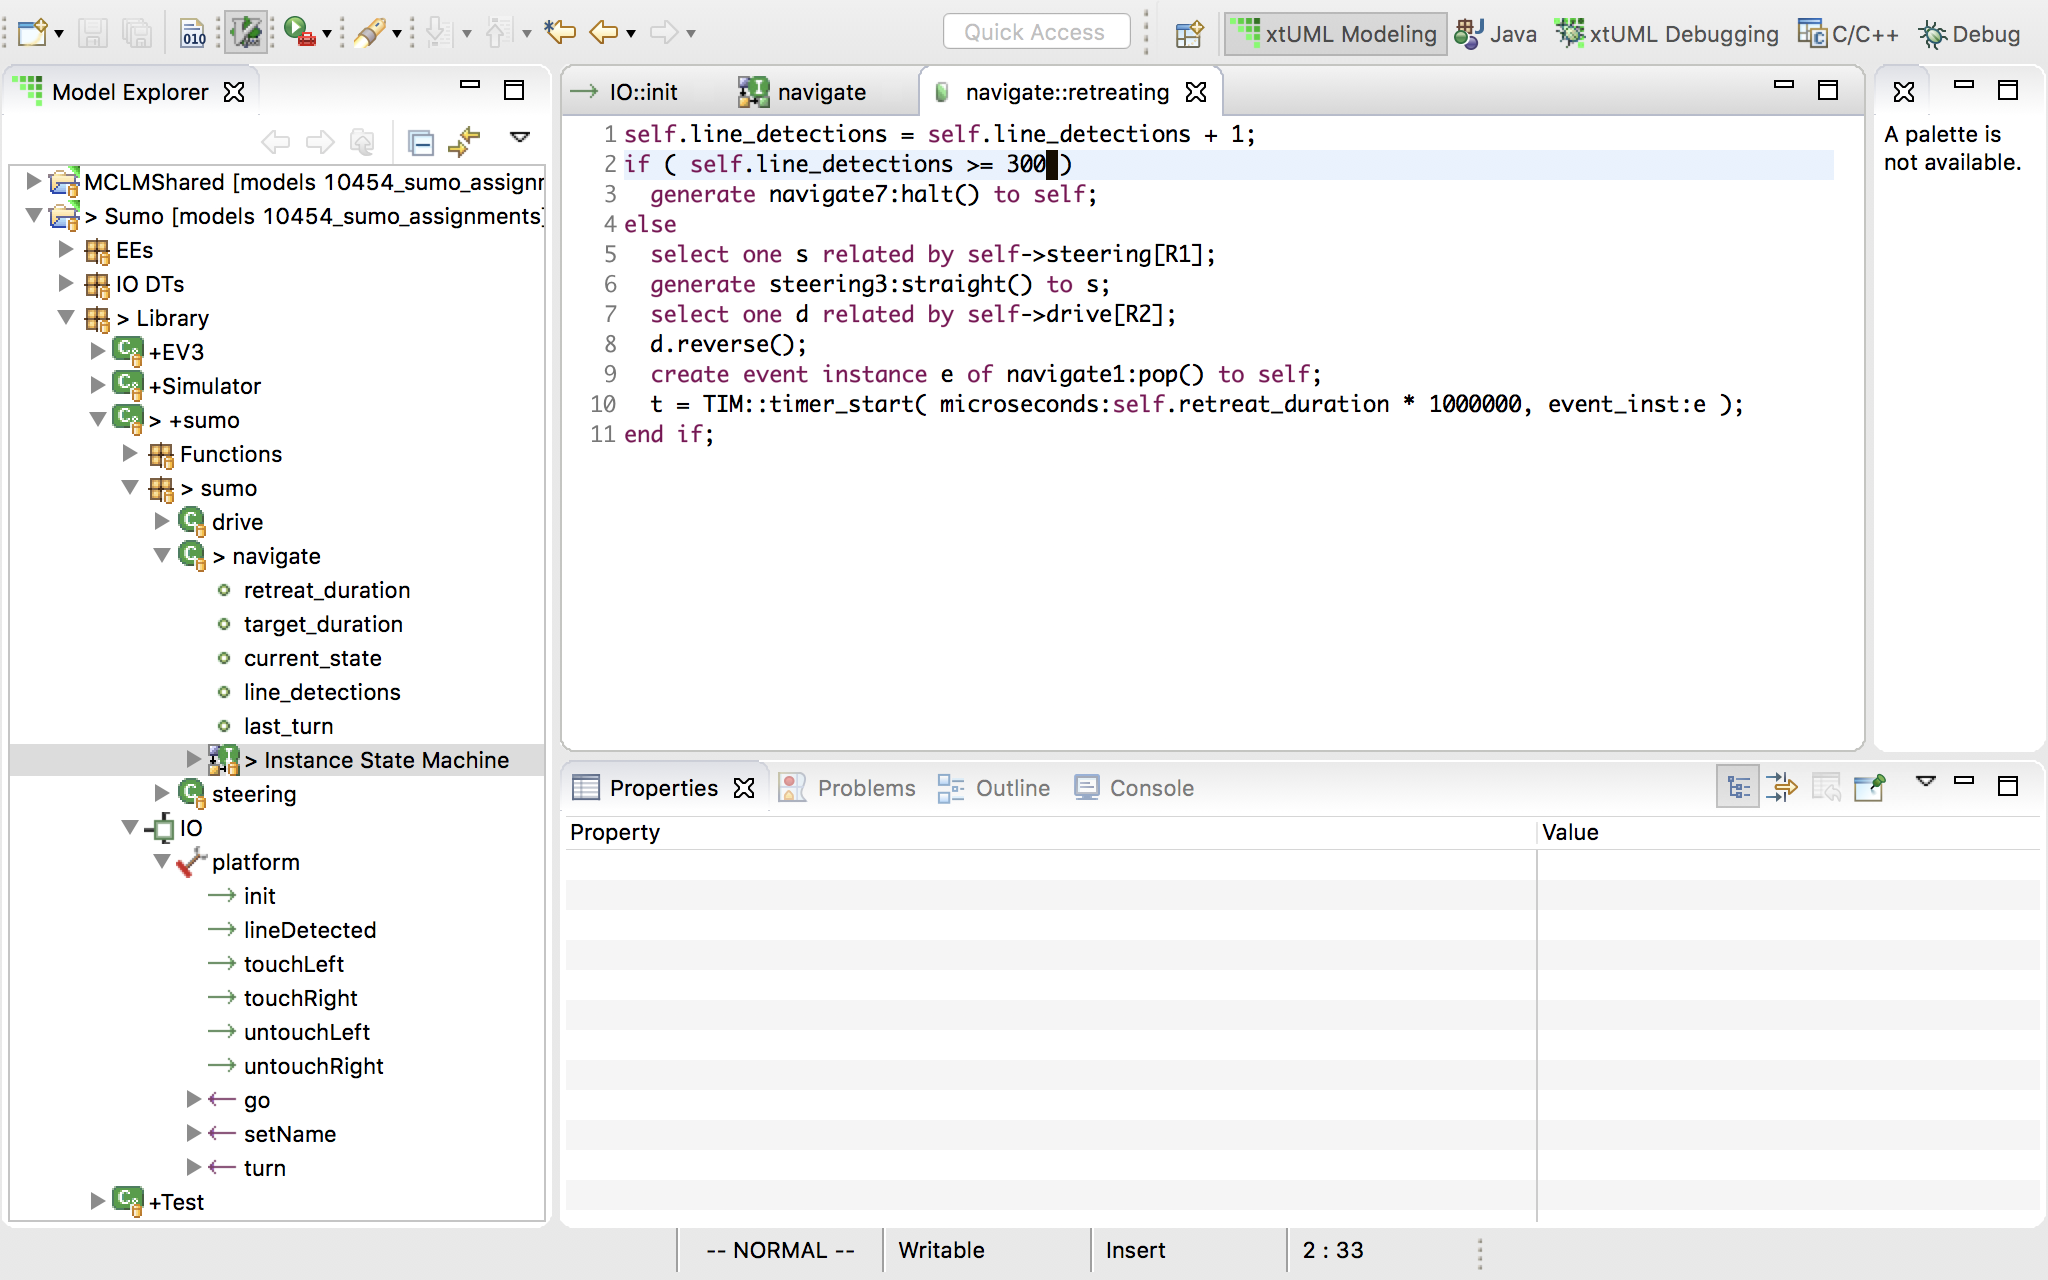Screen dimensions: 2048x1280
Task: Select the retreat_duration attribute
Action: coord(326,590)
